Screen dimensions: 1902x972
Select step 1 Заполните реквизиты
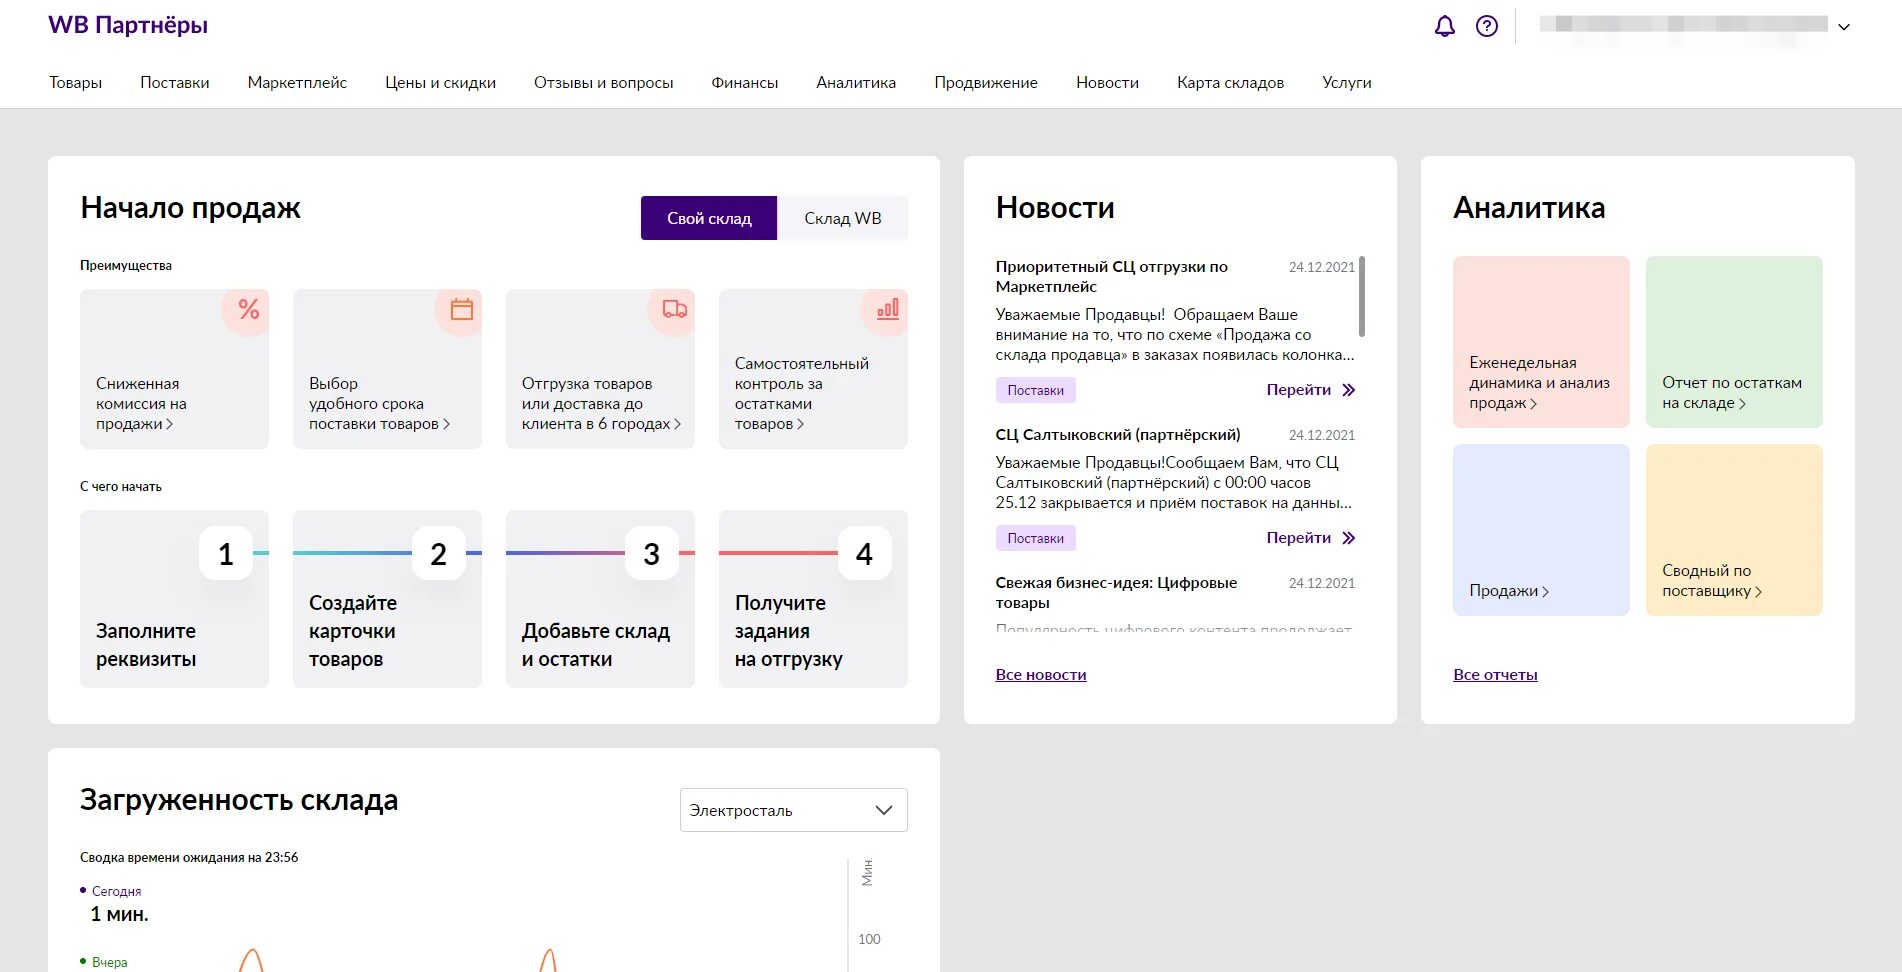pos(174,599)
